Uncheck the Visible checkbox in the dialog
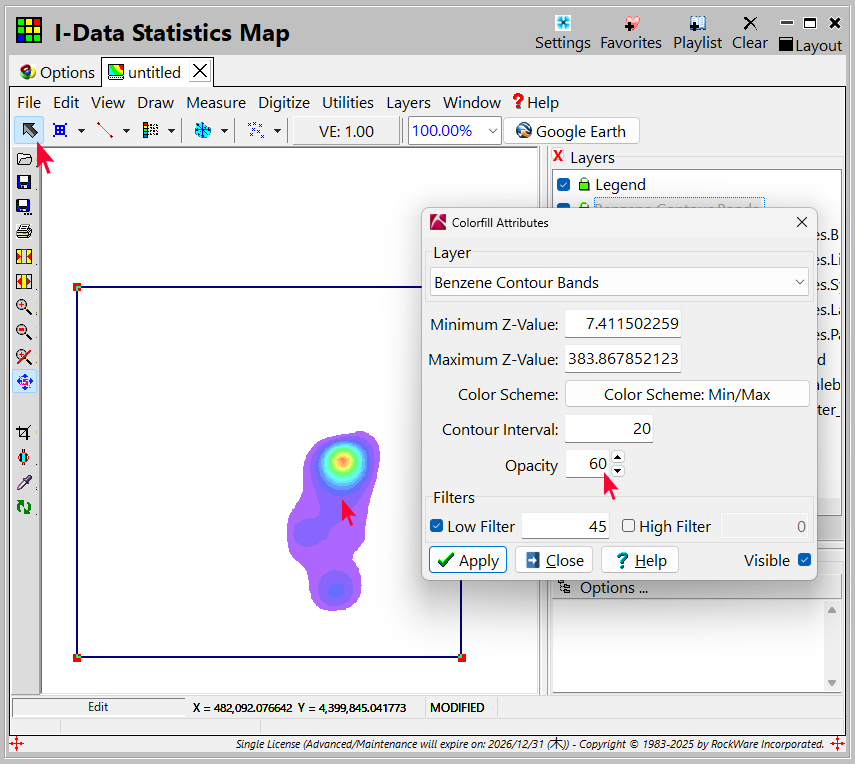The width and height of the screenshot is (855, 764). point(804,560)
